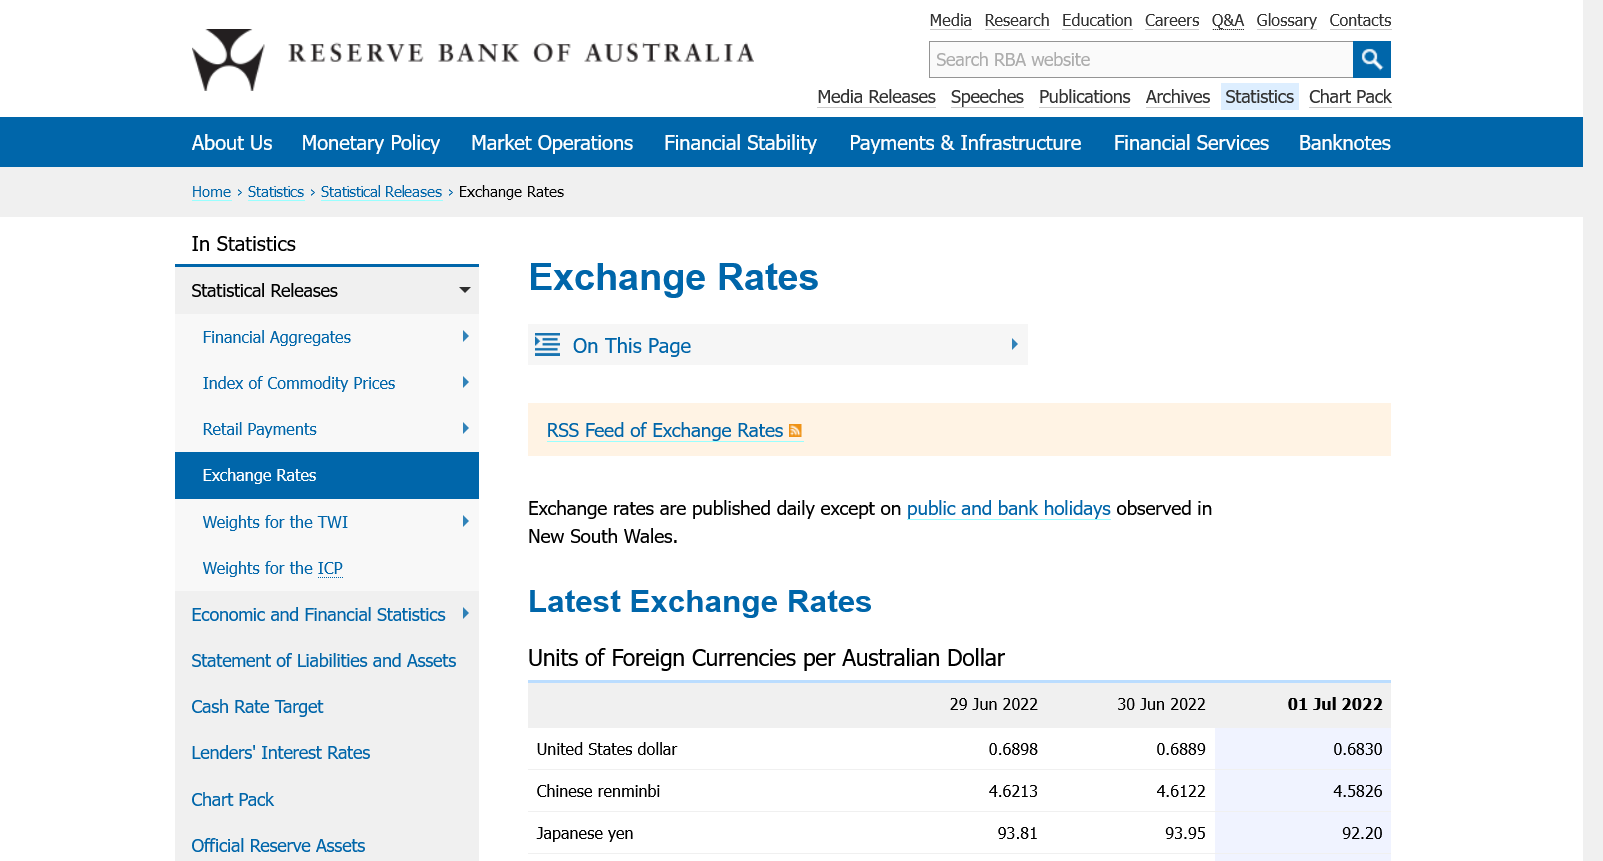Expand Index of Commodity Prices arrow

(x=465, y=383)
